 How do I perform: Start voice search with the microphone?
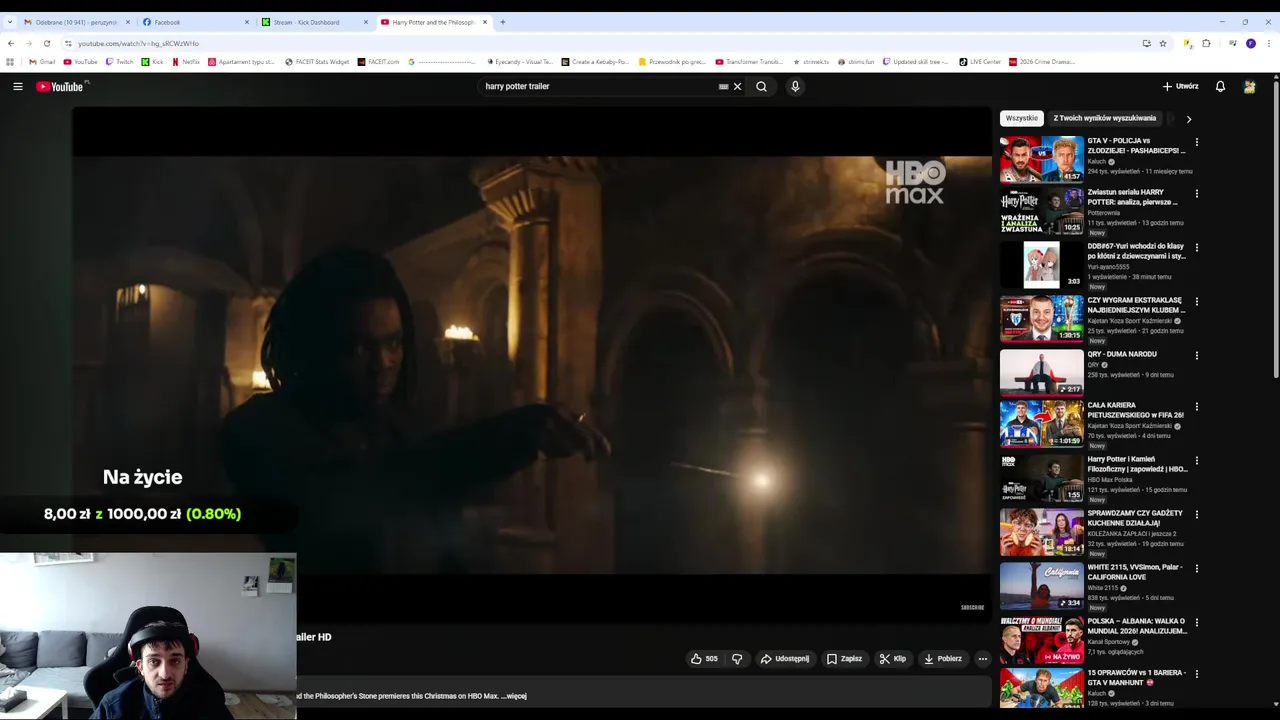(x=795, y=86)
